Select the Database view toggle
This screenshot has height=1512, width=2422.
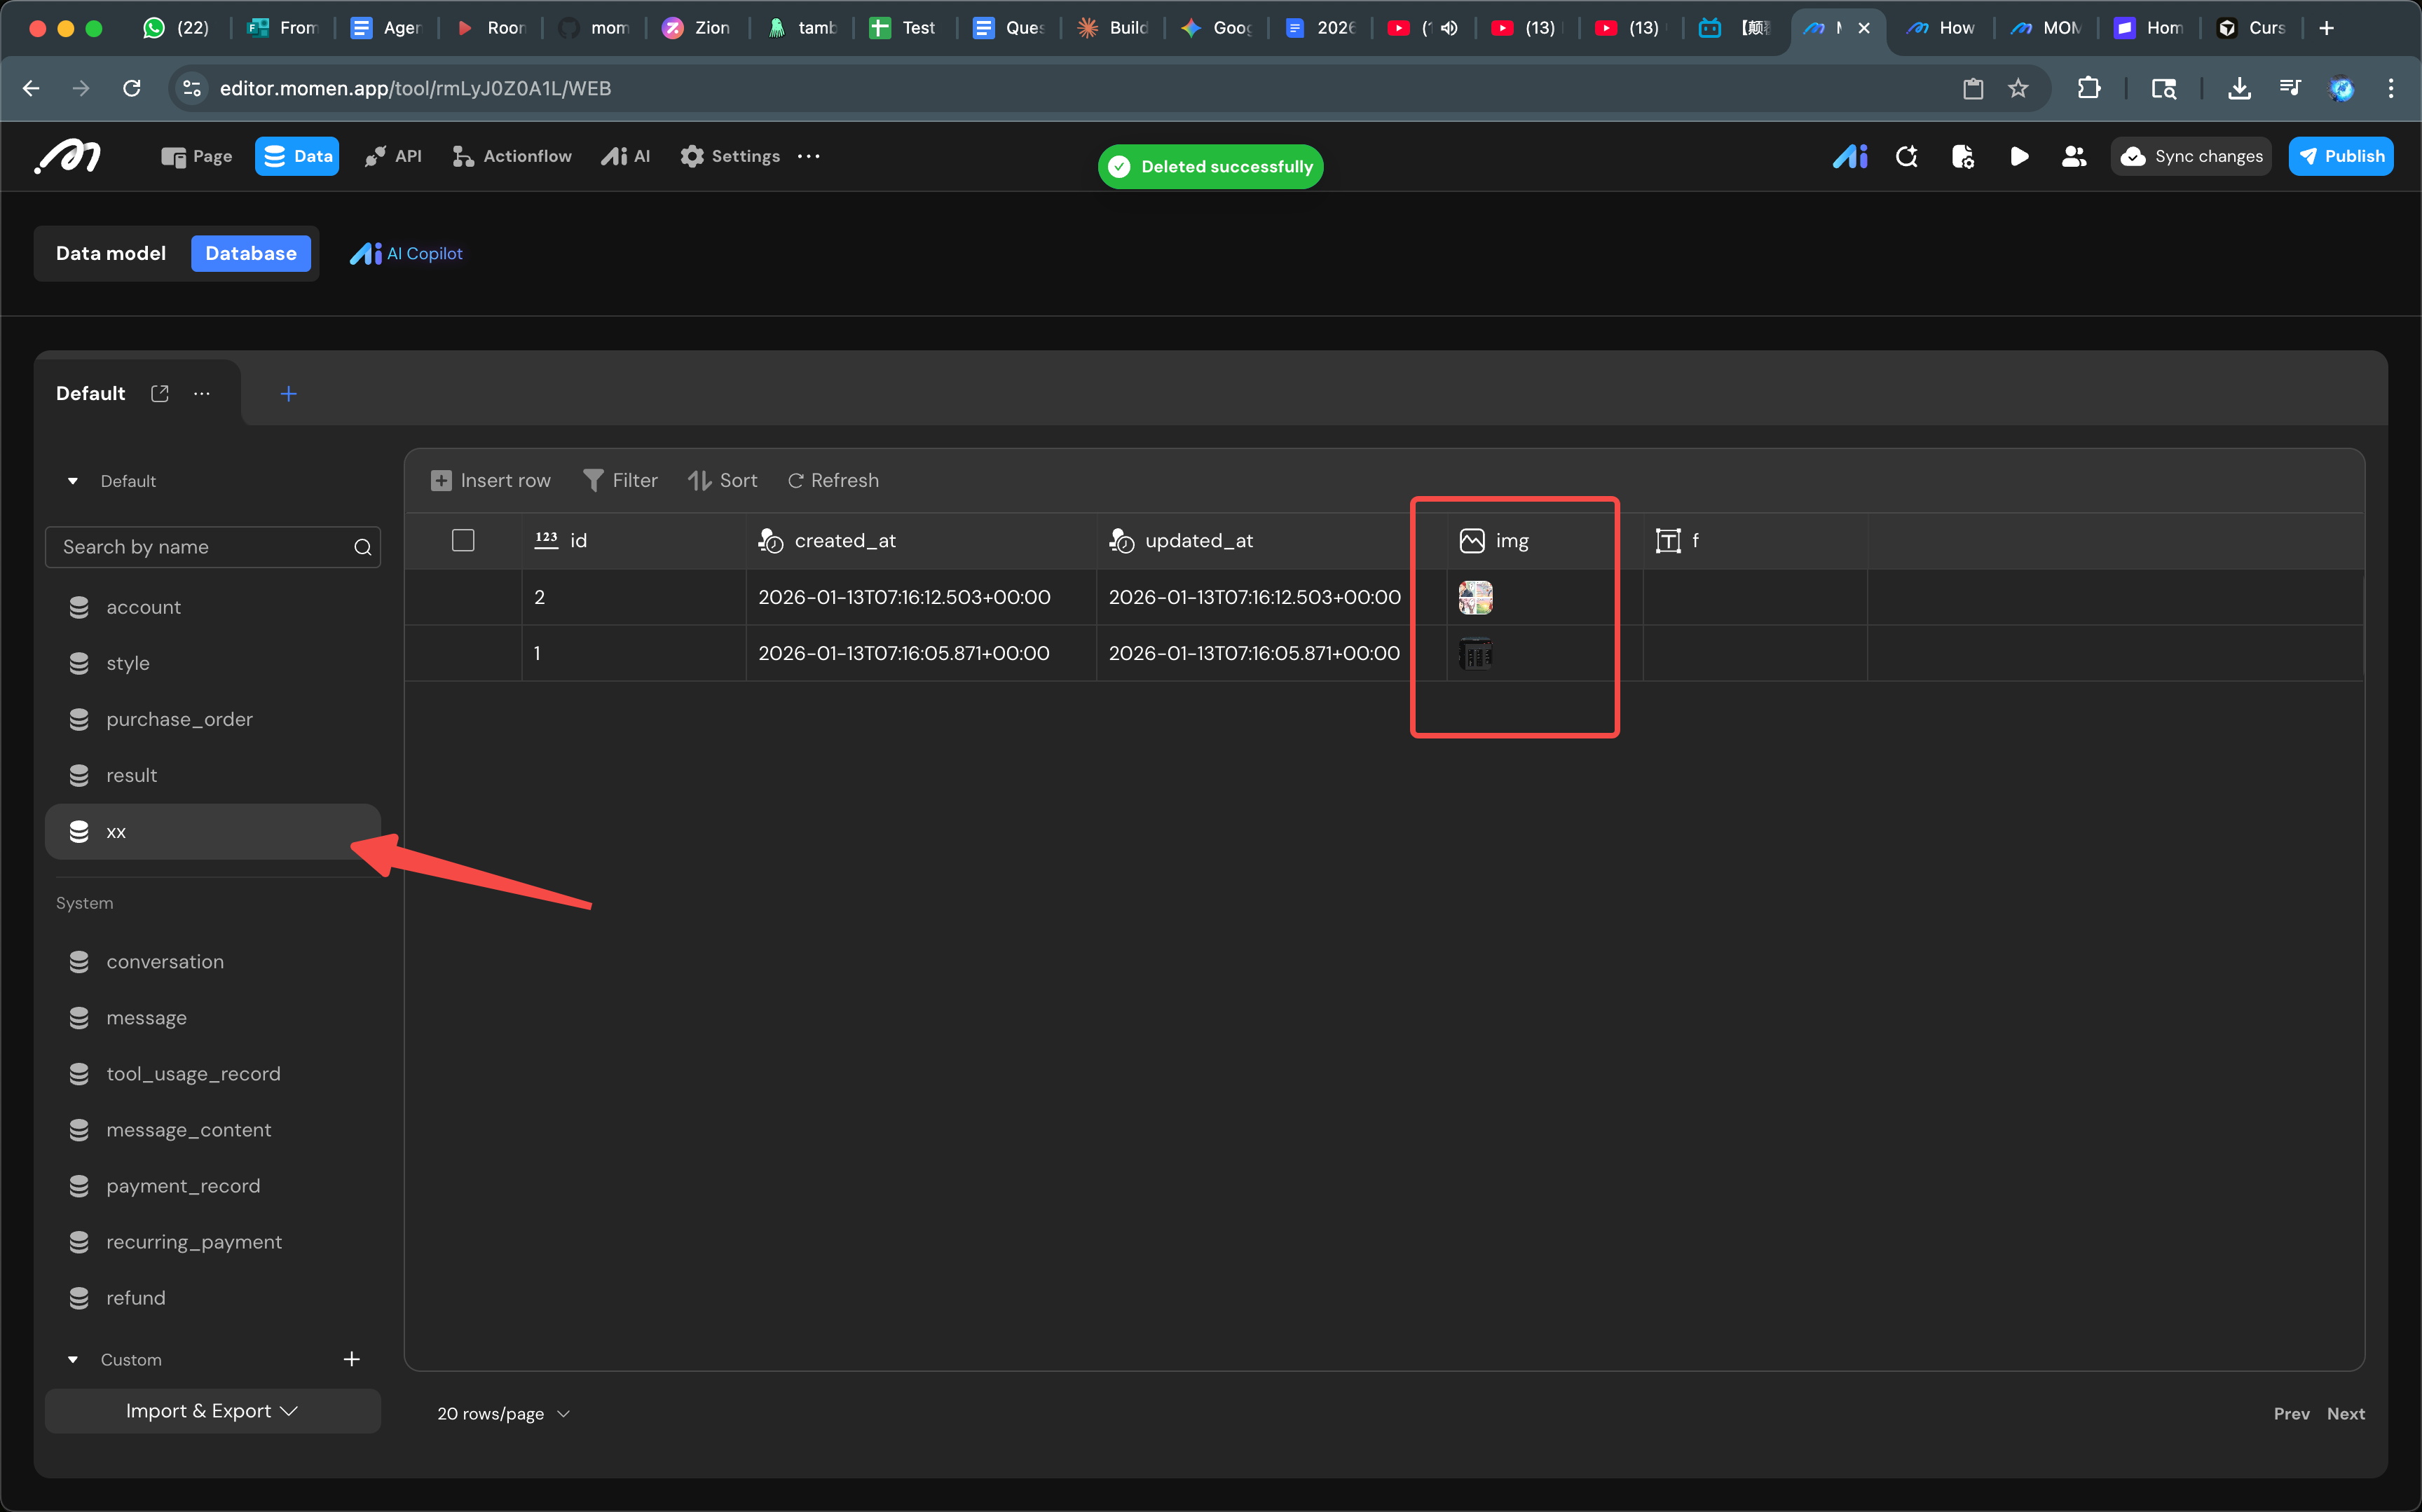coord(250,253)
